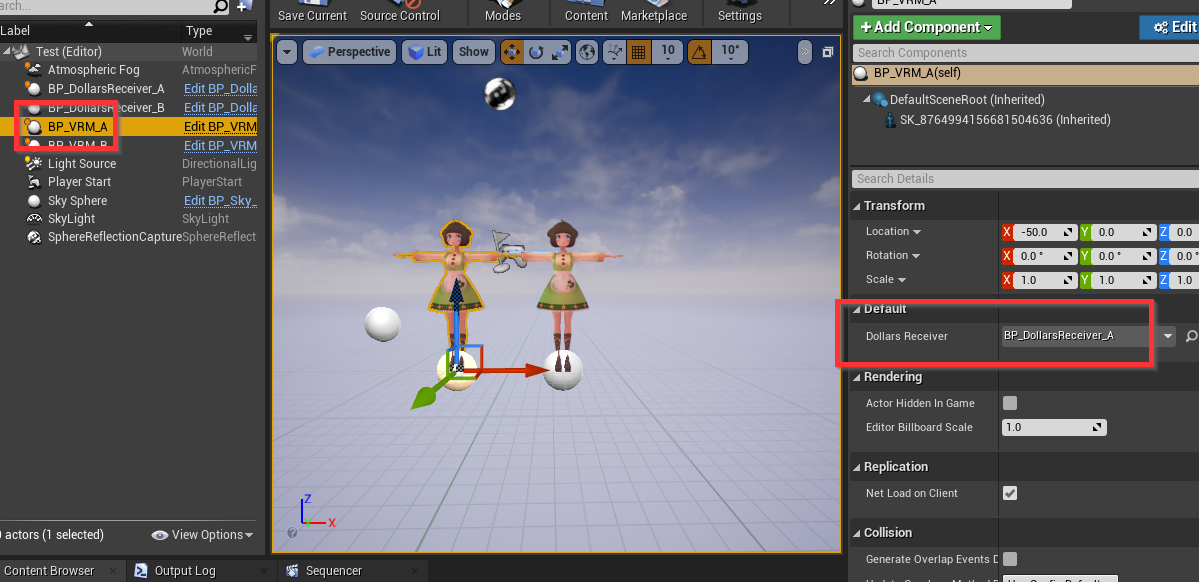Click the green Add Component button
Image resolution: width=1199 pixels, height=582 pixels.
pyautogui.click(x=926, y=27)
